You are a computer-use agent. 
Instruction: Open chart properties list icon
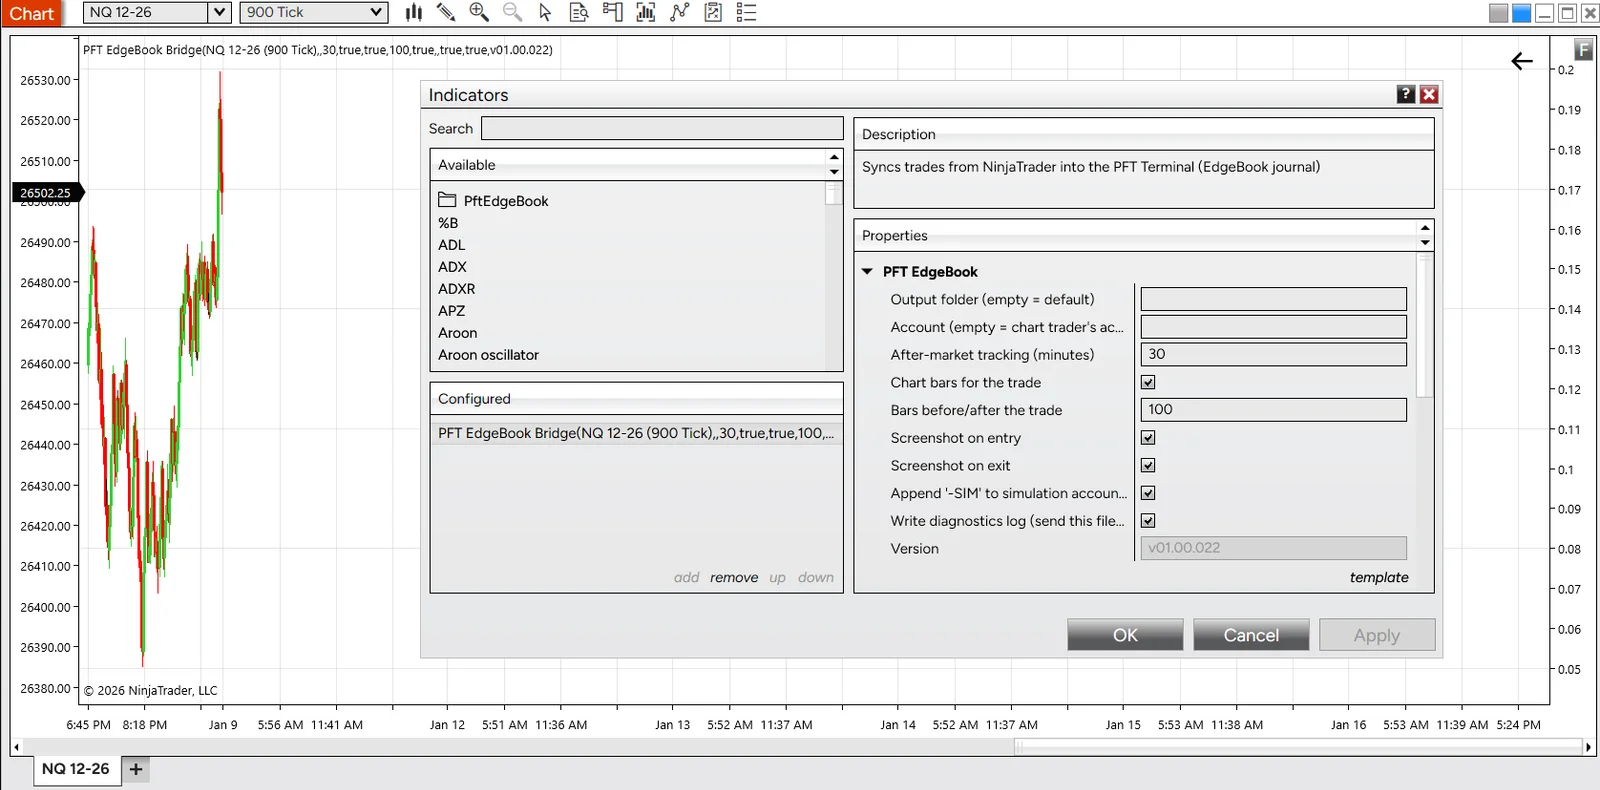(x=746, y=12)
